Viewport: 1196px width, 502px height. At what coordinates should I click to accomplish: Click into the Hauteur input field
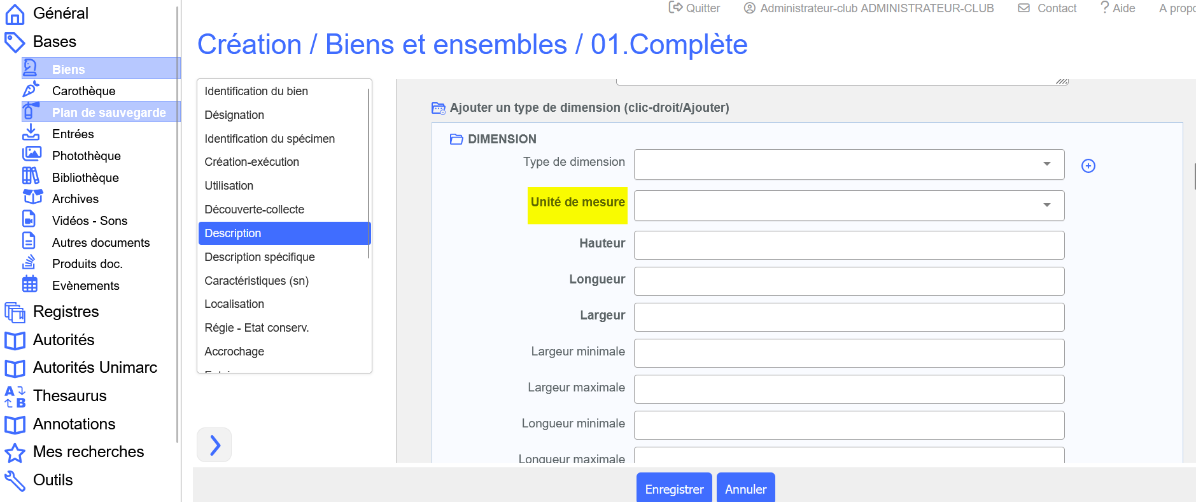pyautogui.click(x=848, y=245)
